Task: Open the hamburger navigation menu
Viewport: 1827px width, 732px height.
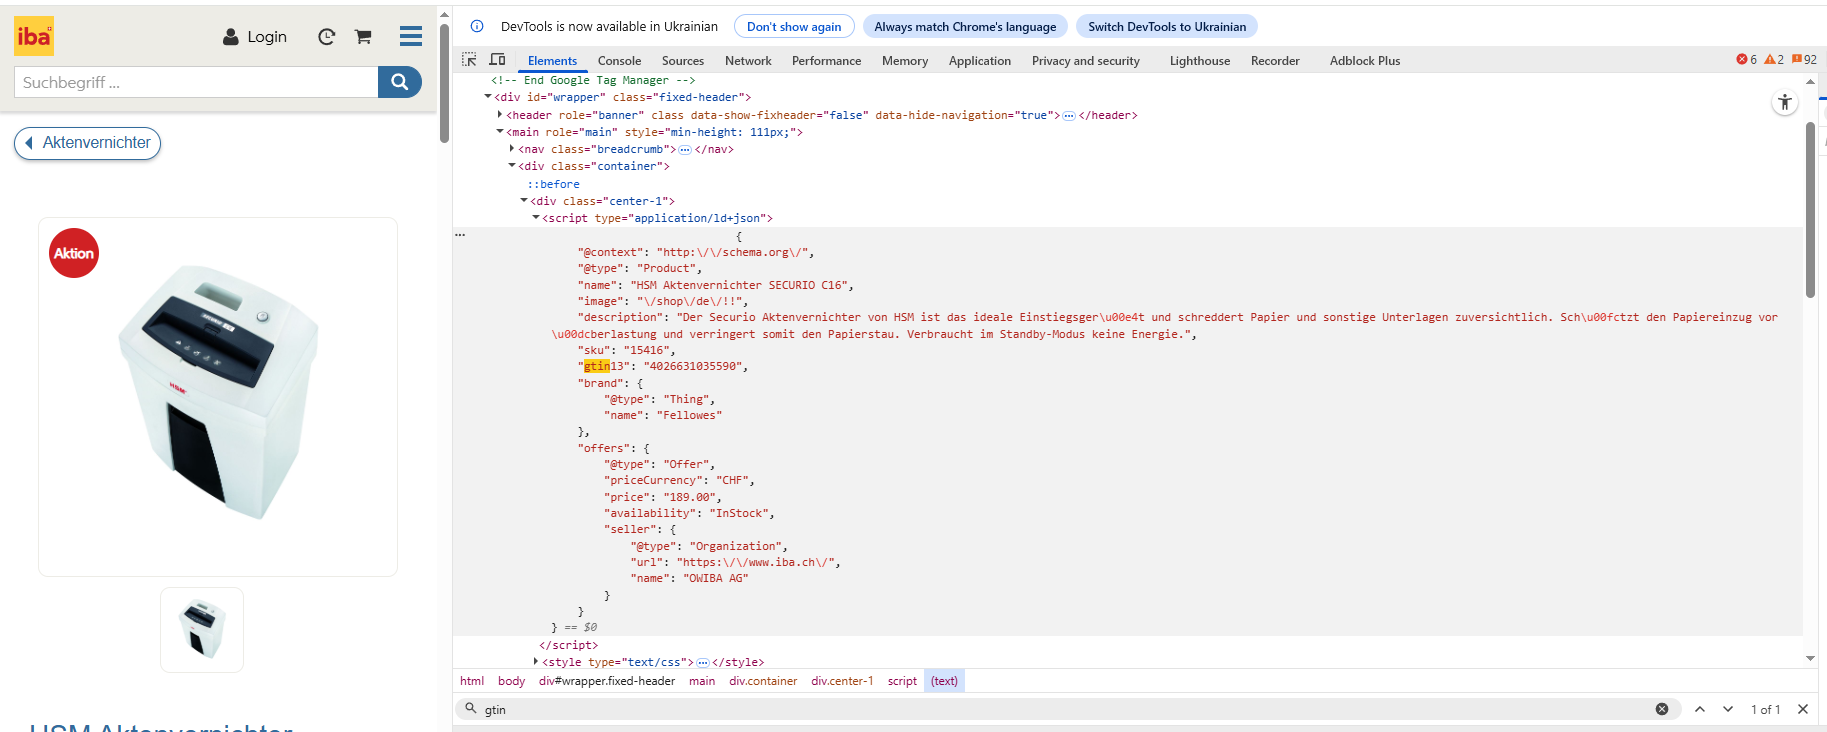Action: (410, 37)
